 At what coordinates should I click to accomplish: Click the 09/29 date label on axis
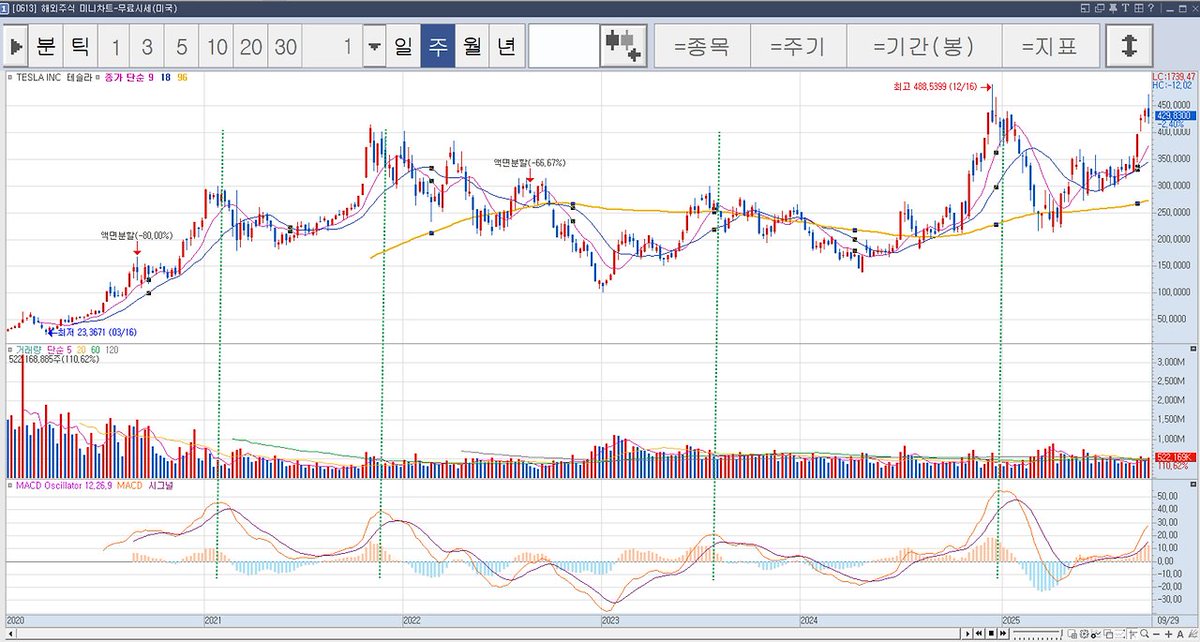pyautogui.click(x=1167, y=620)
